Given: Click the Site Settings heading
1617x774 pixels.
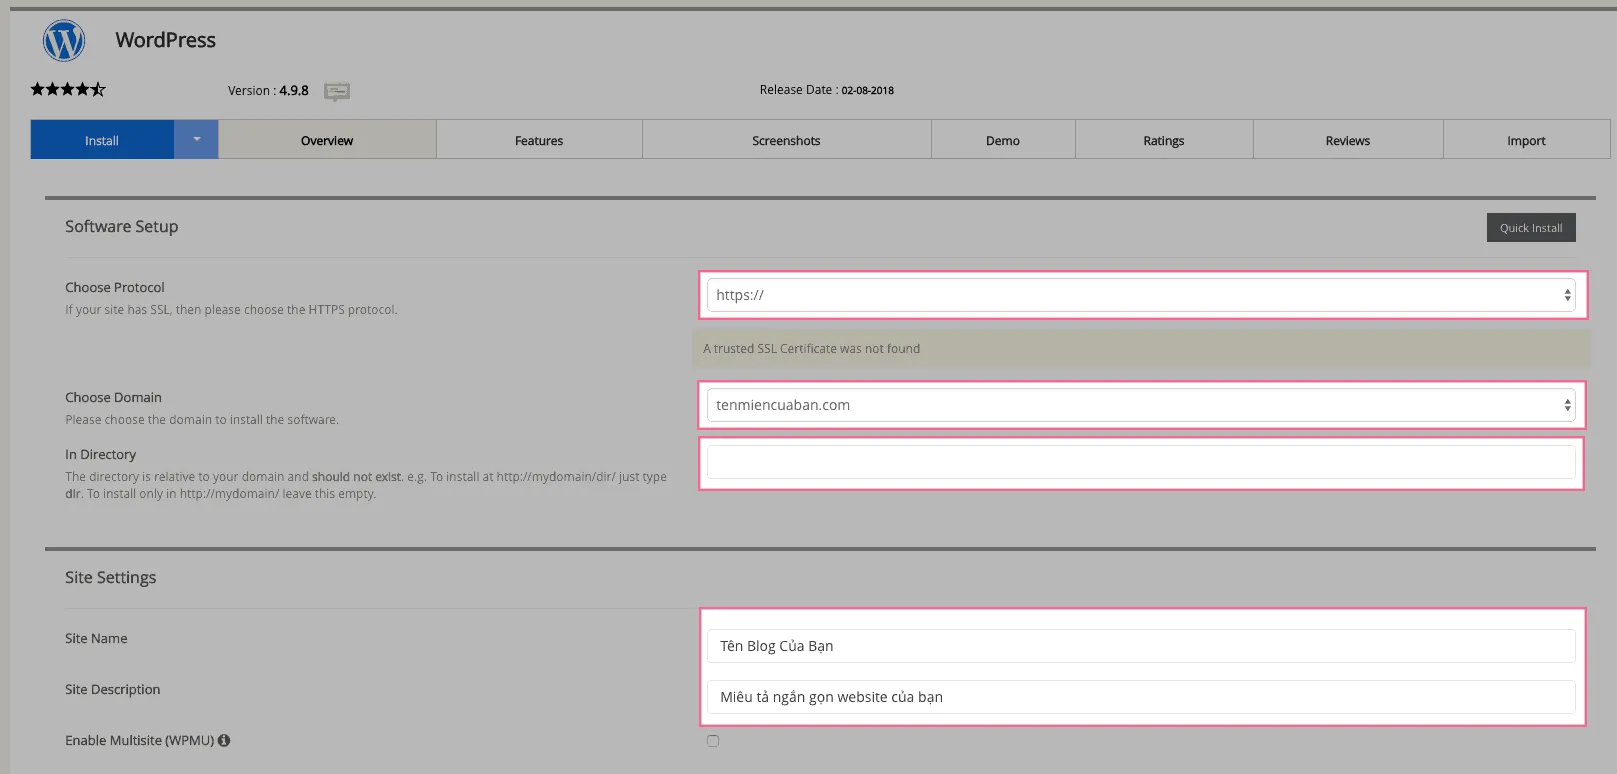Looking at the screenshot, I should (111, 578).
